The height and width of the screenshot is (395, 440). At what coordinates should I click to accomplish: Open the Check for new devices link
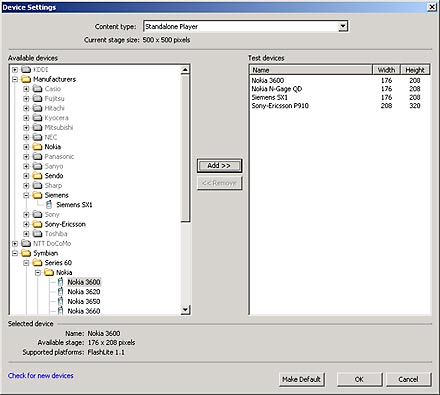tap(41, 376)
